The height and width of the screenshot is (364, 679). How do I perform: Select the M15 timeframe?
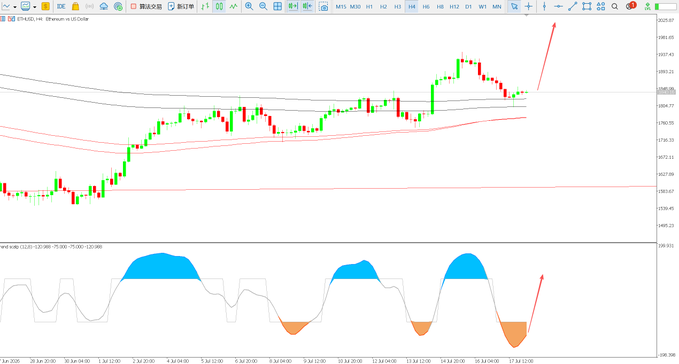[341, 6]
